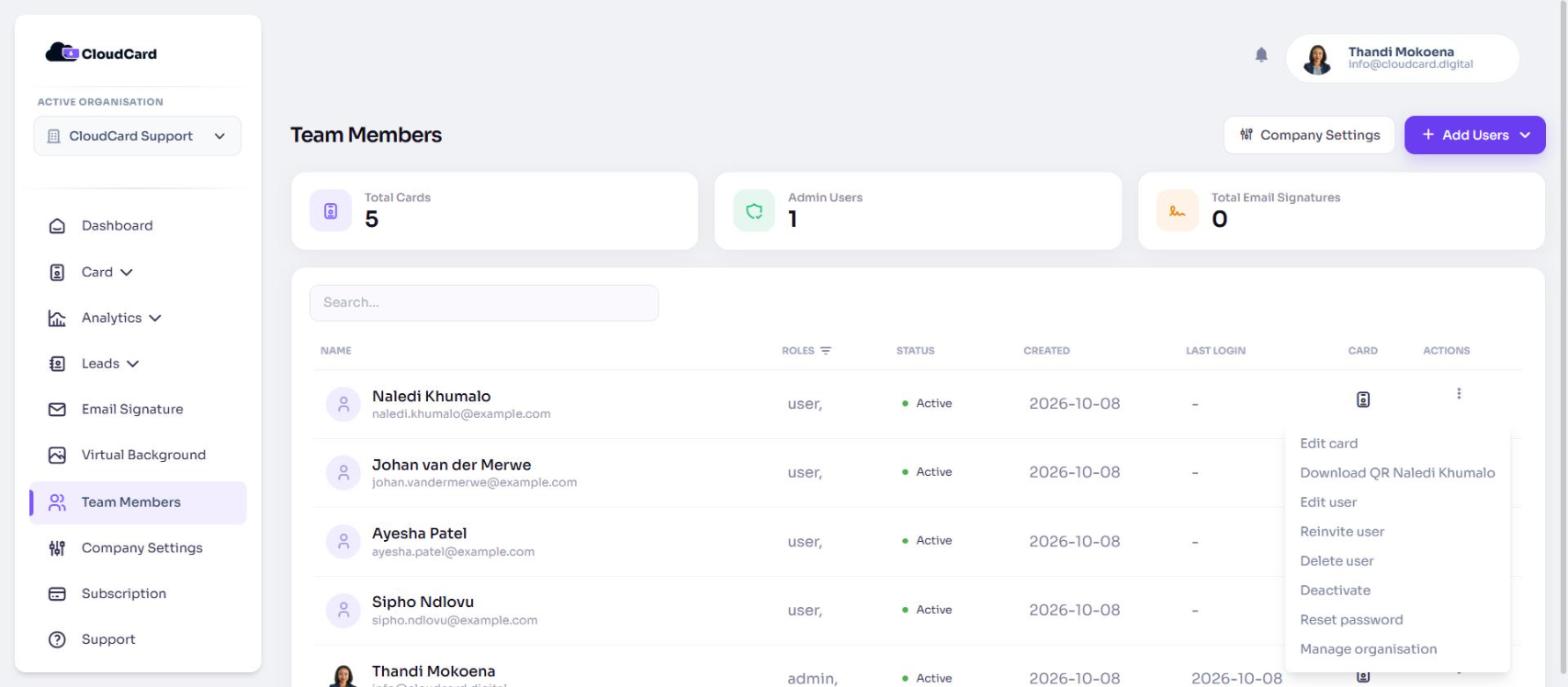Click the Company Settings button in header
The height and width of the screenshot is (687, 1568).
pos(1309,135)
